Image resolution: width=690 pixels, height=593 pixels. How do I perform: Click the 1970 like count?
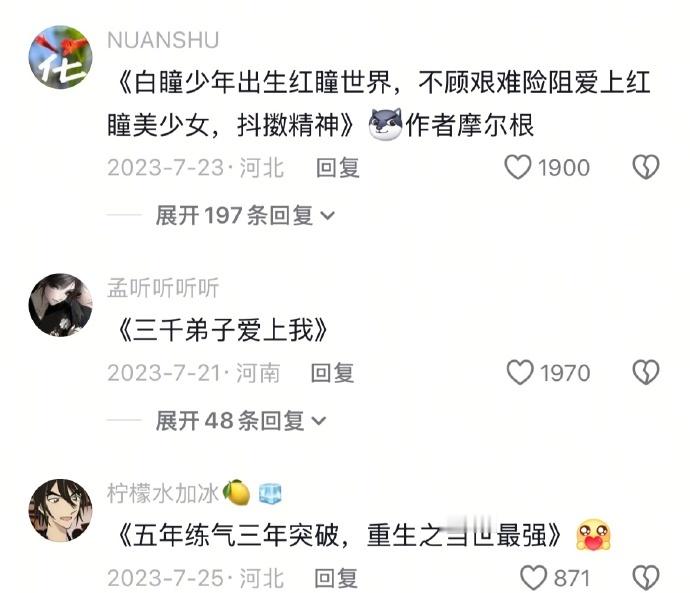(x=565, y=373)
